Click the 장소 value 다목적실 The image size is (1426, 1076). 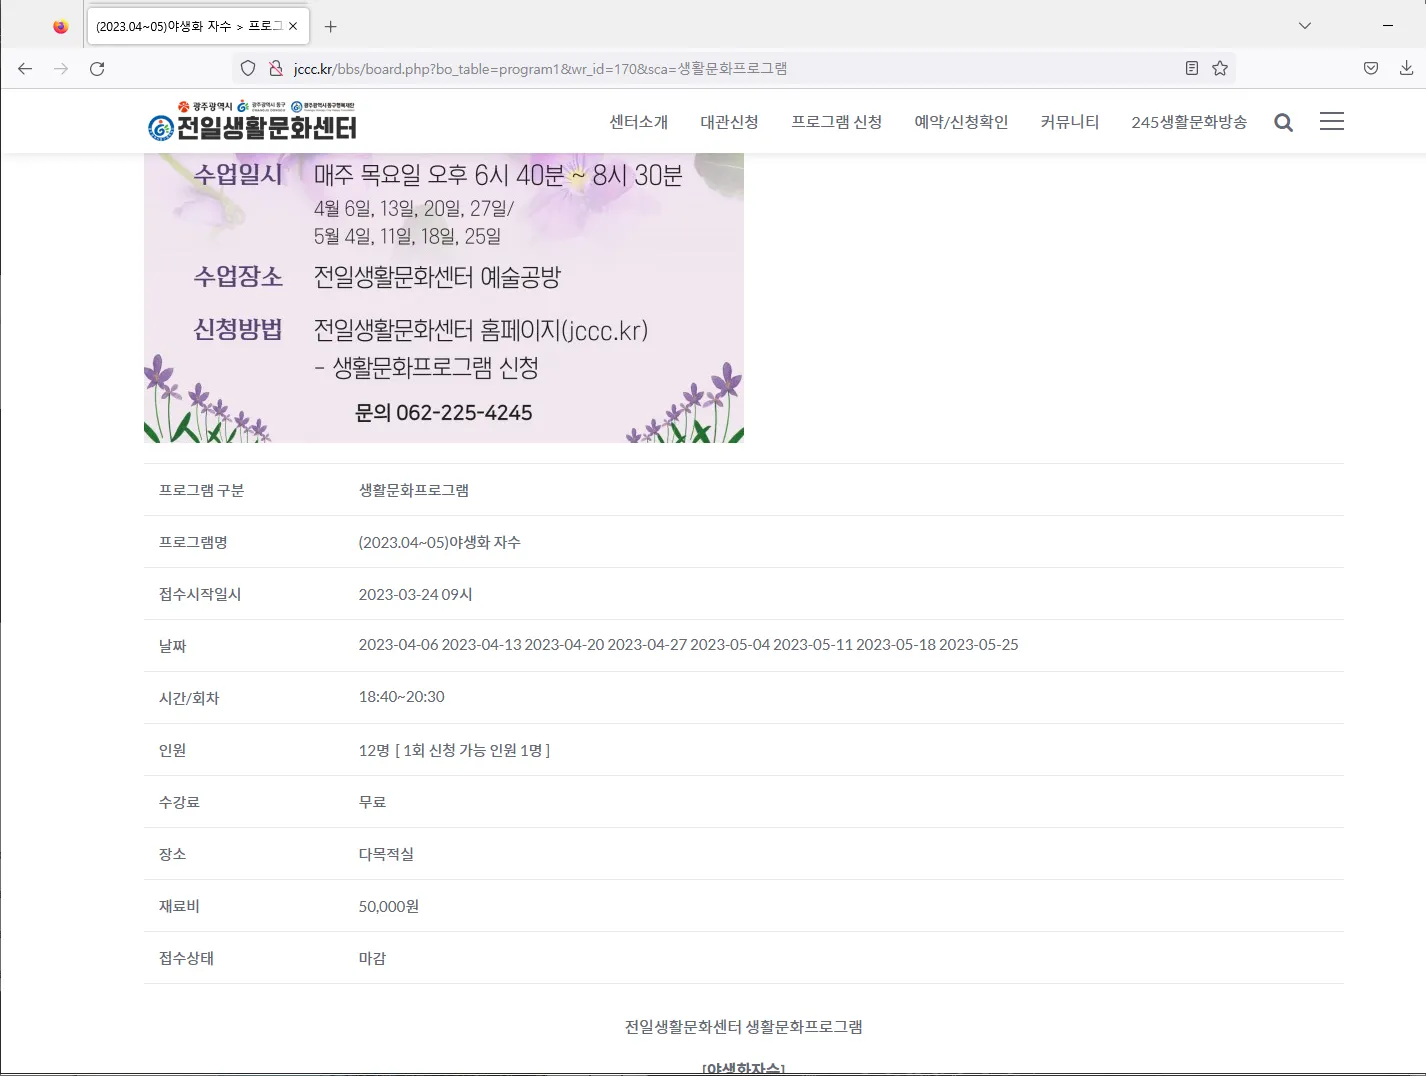(x=386, y=854)
